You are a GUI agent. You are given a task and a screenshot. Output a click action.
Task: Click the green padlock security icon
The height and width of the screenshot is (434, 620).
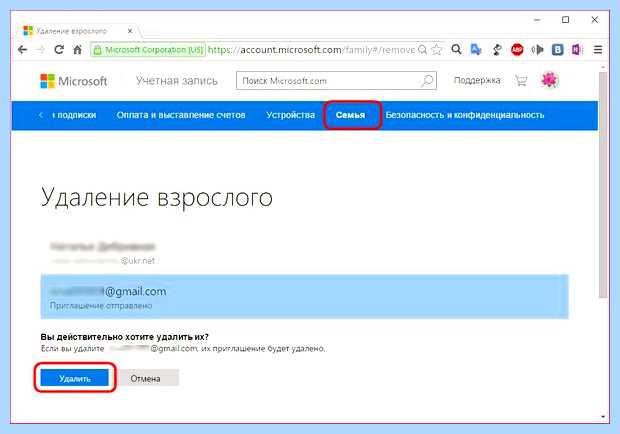click(x=97, y=50)
